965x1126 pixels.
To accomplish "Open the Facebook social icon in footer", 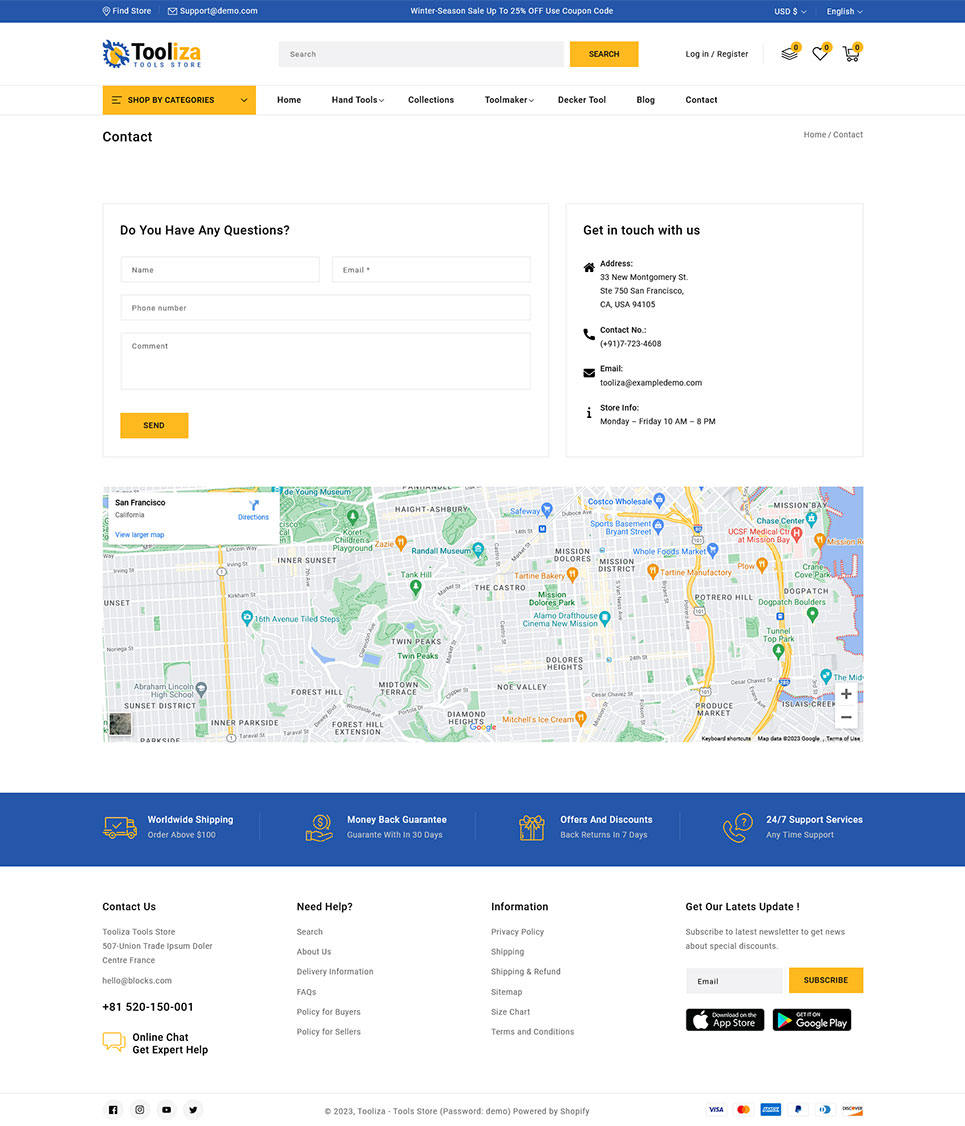I will [x=113, y=1109].
